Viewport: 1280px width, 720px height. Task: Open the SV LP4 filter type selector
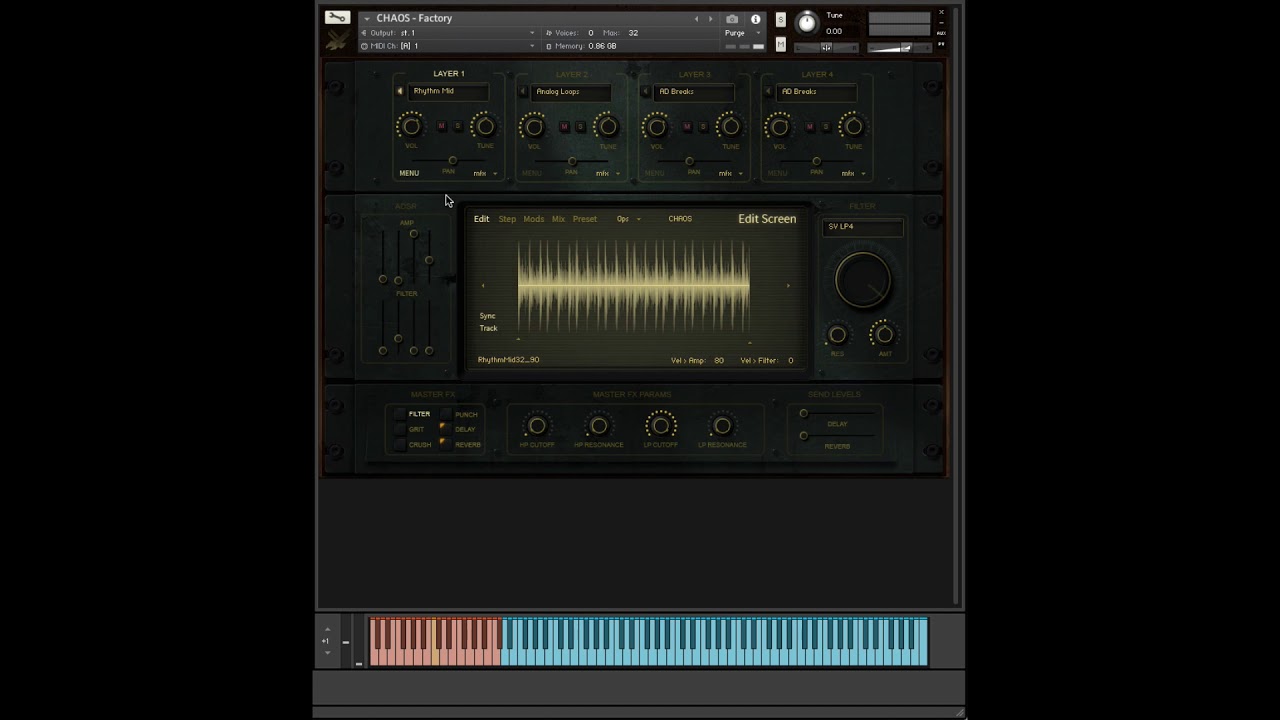pyautogui.click(x=862, y=227)
